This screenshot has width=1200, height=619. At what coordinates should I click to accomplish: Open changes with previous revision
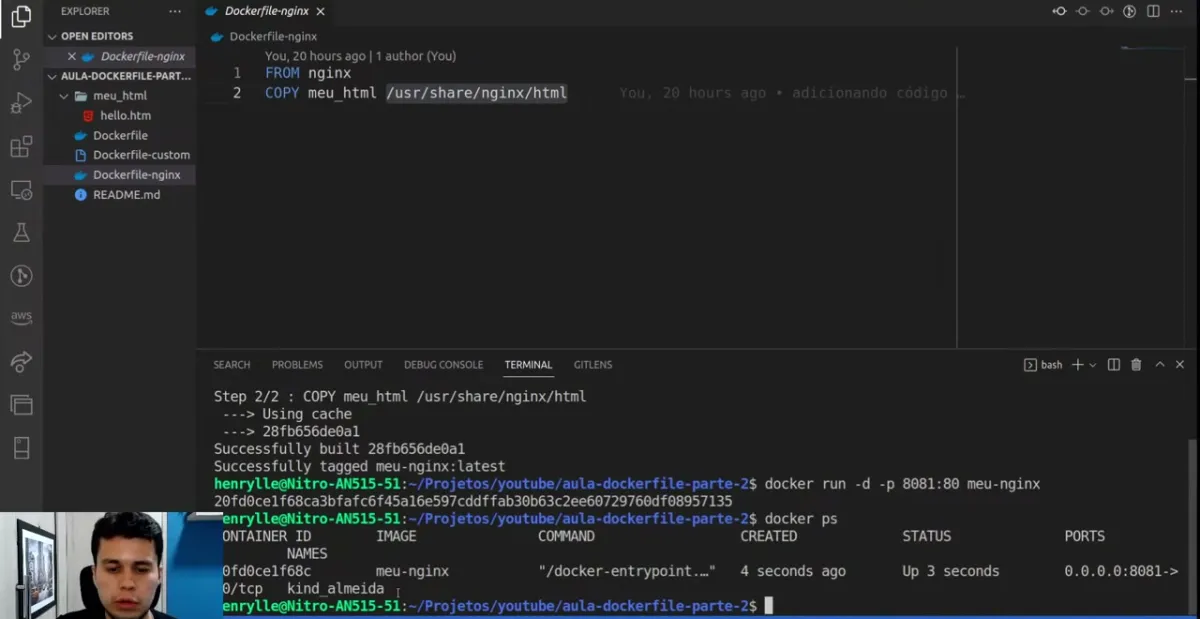tap(1060, 11)
